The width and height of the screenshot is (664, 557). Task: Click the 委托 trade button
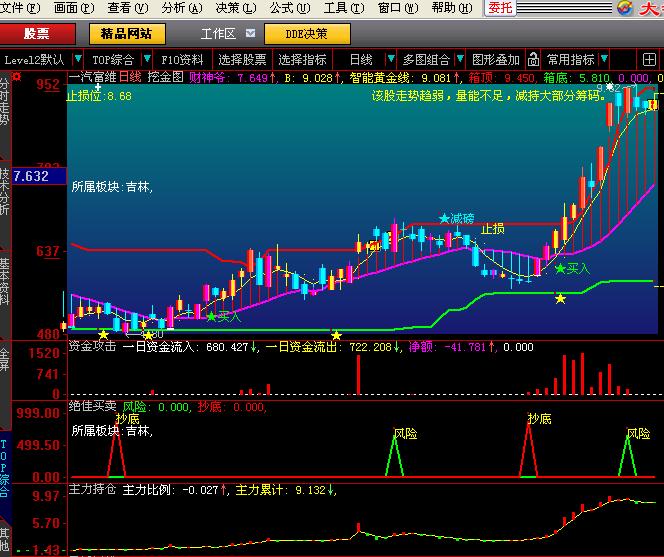pos(500,8)
